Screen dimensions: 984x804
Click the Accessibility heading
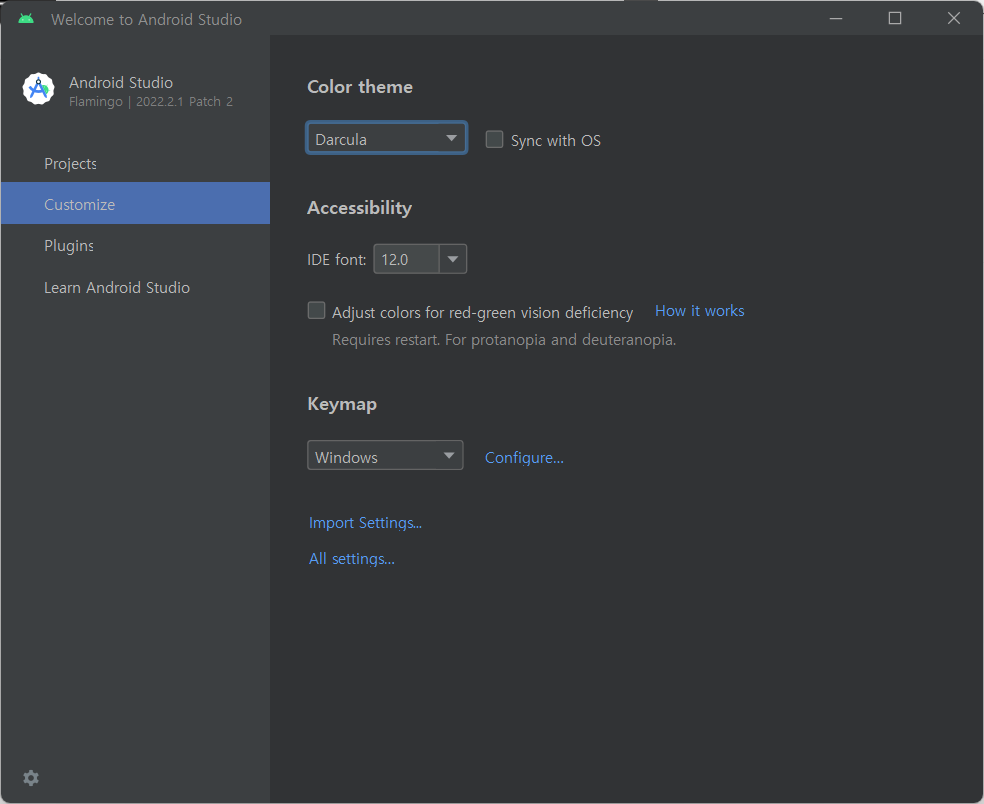click(x=360, y=208)
